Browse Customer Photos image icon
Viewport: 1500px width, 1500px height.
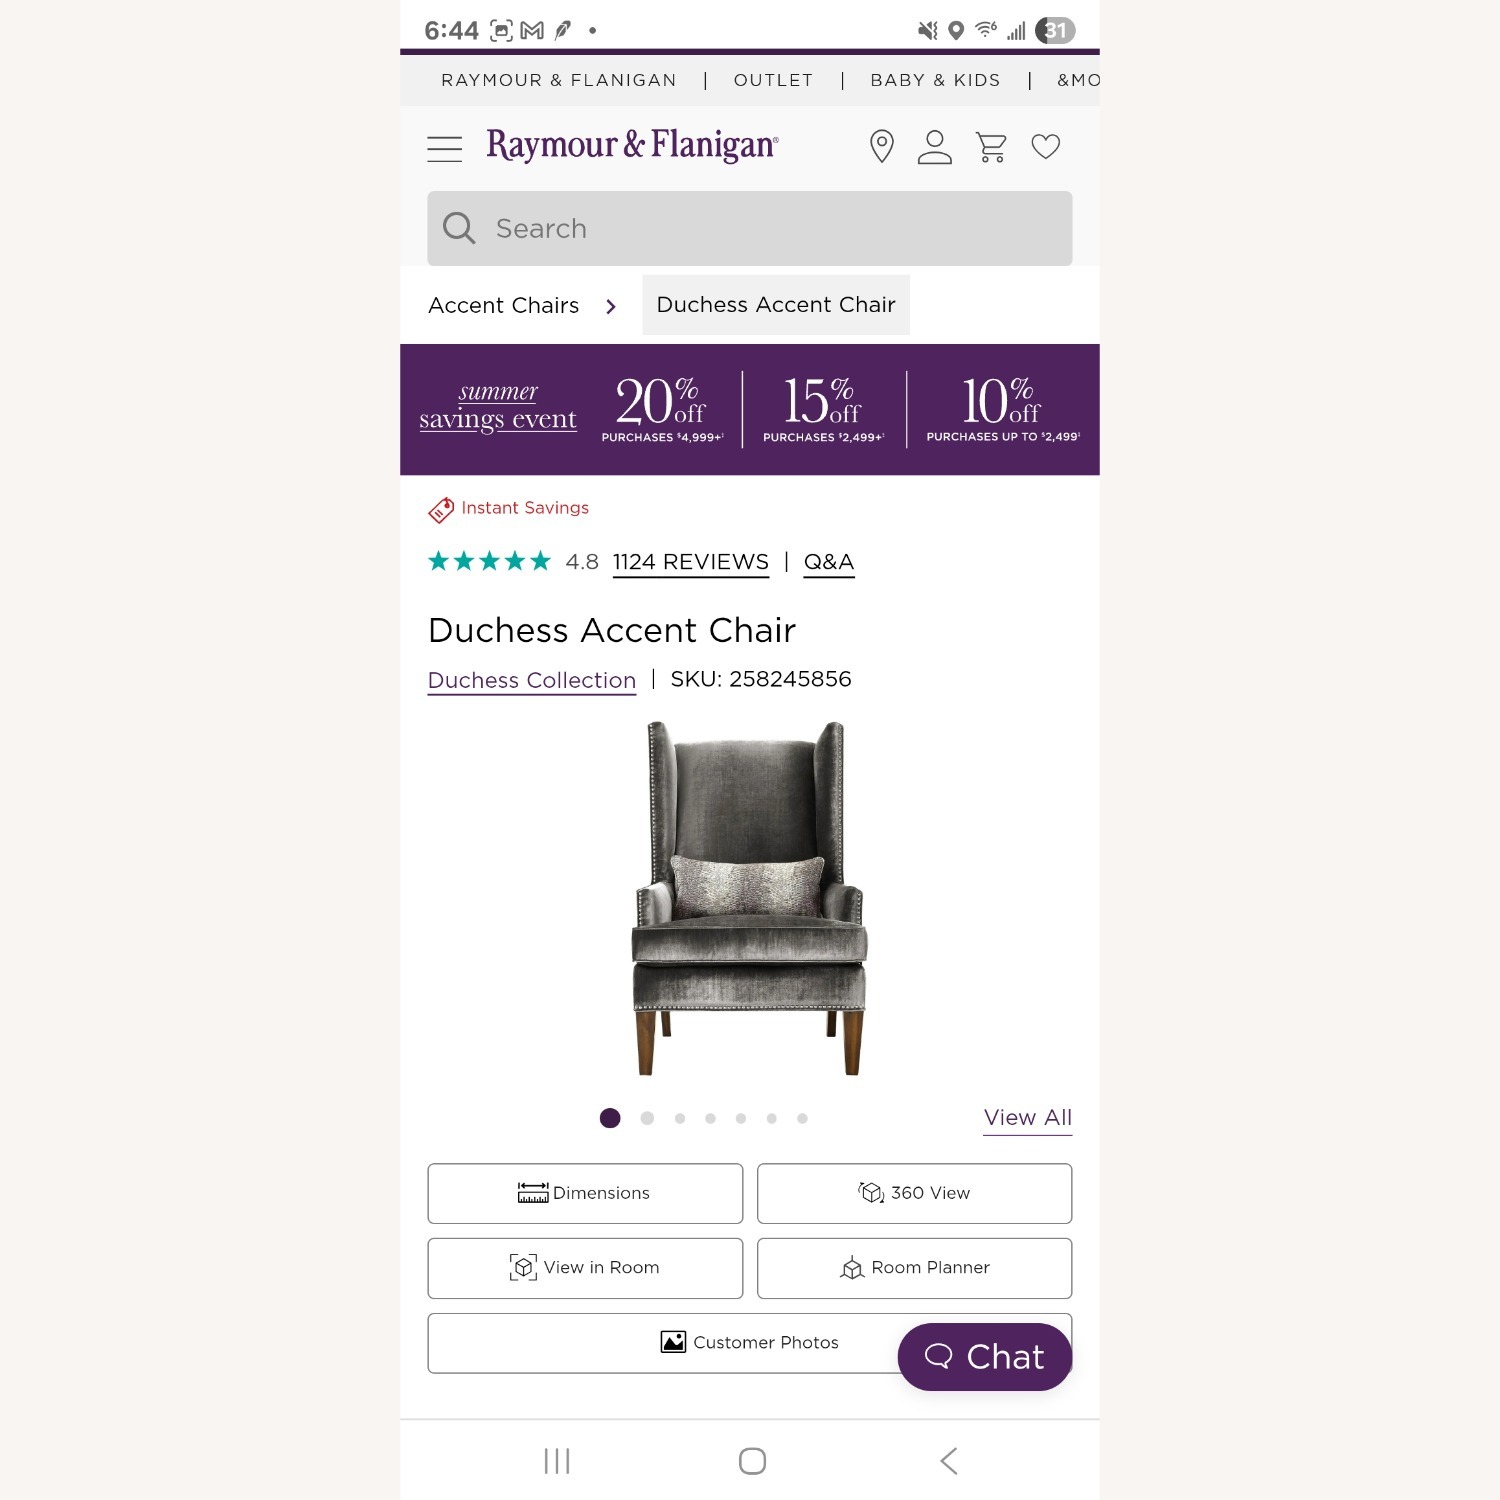pyautogui.click(x=674, y=1342)
